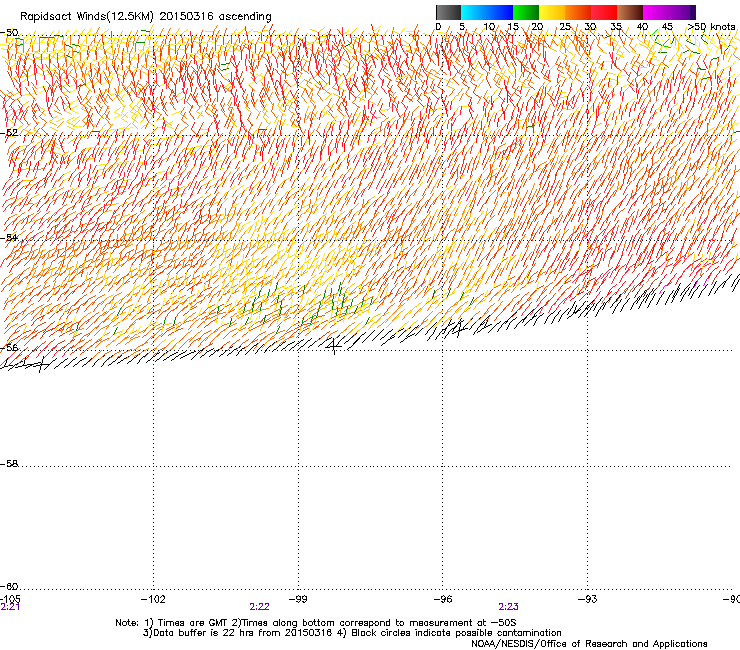Click the cyan 5-10 knots legend swatch
This screenshot has height=650, width=740.
coord(474,12)
